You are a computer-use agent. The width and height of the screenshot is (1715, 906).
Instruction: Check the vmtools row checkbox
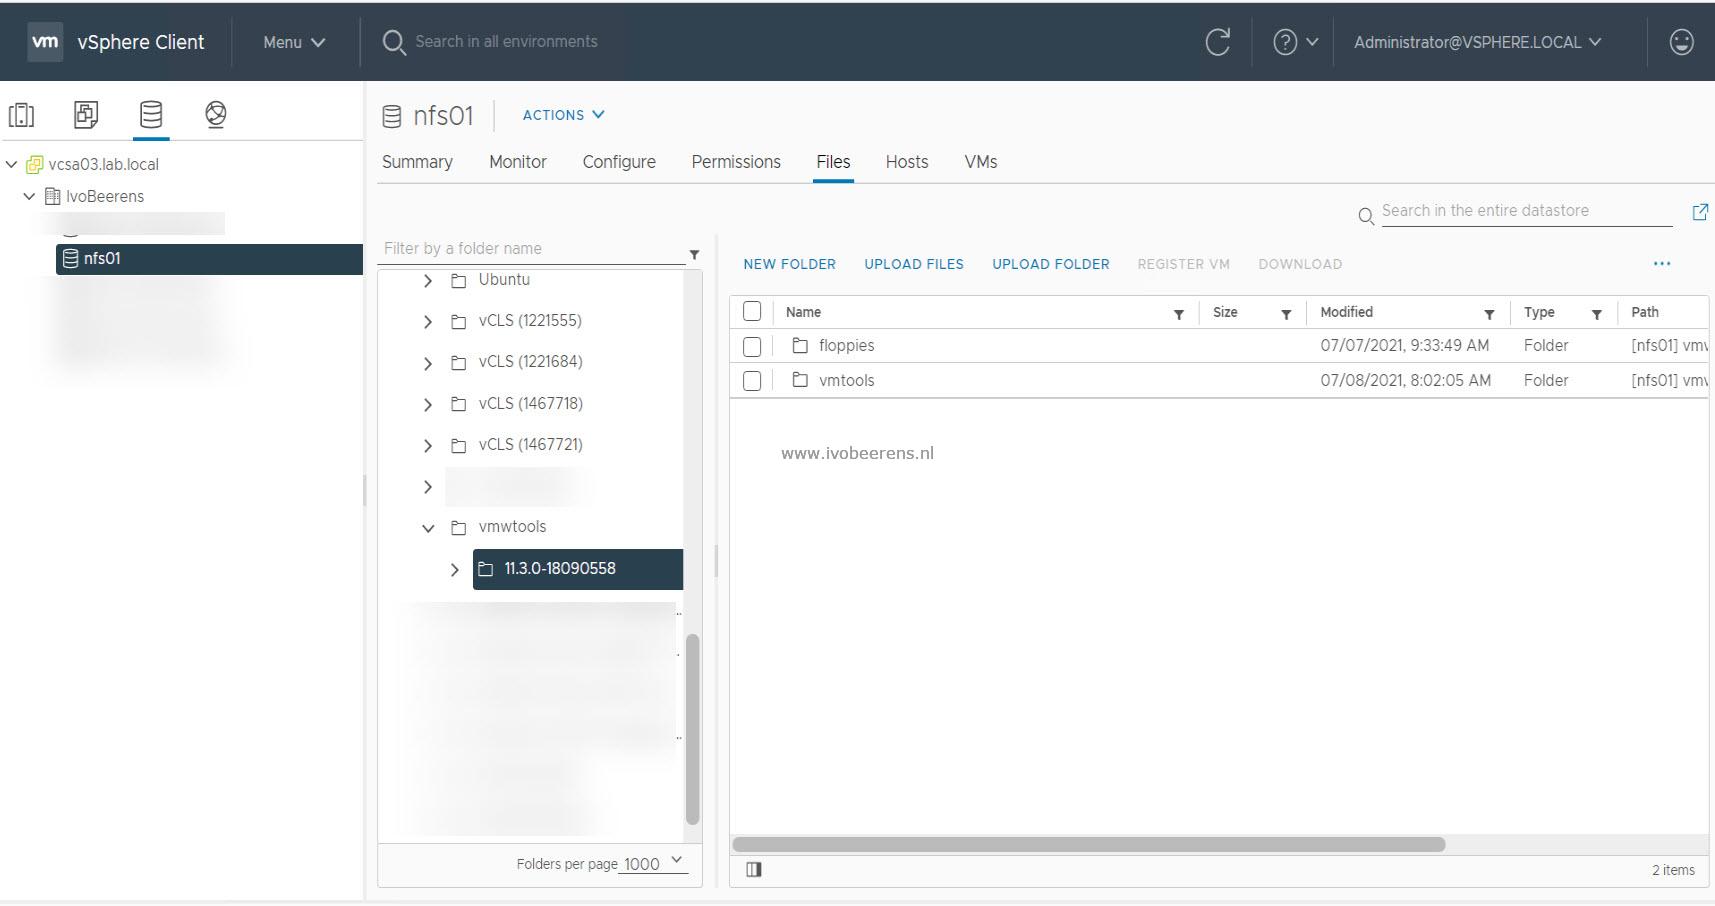click(752, 381)
